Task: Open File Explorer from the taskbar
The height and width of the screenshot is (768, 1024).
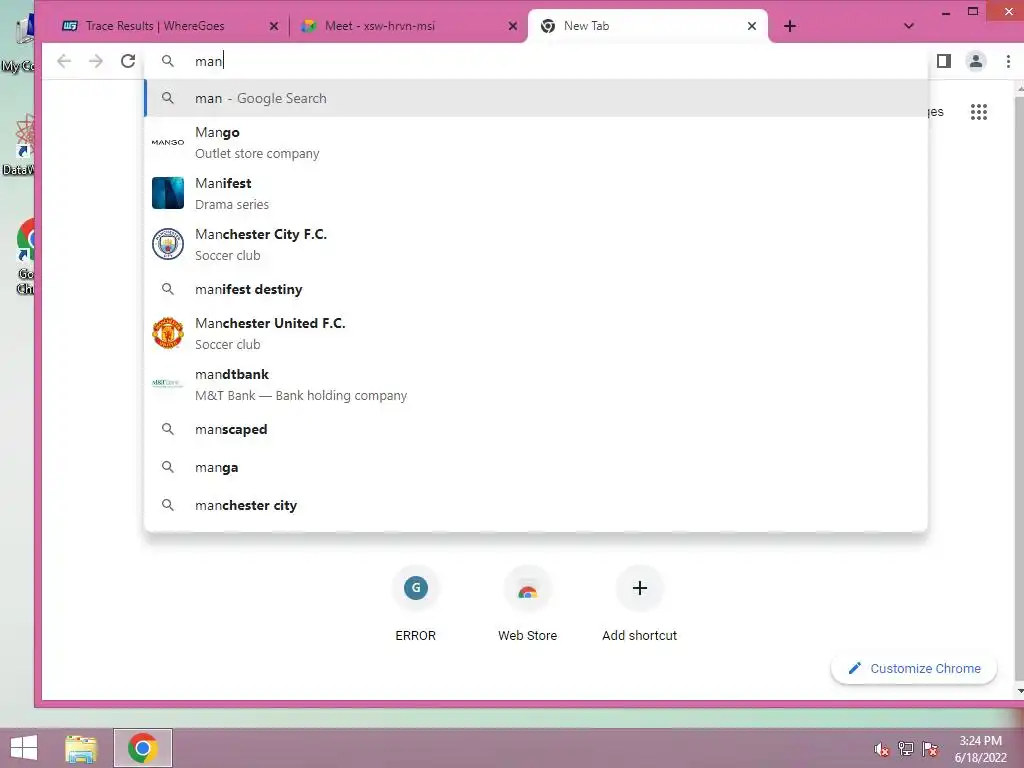Action: click(x=81, y=748)
